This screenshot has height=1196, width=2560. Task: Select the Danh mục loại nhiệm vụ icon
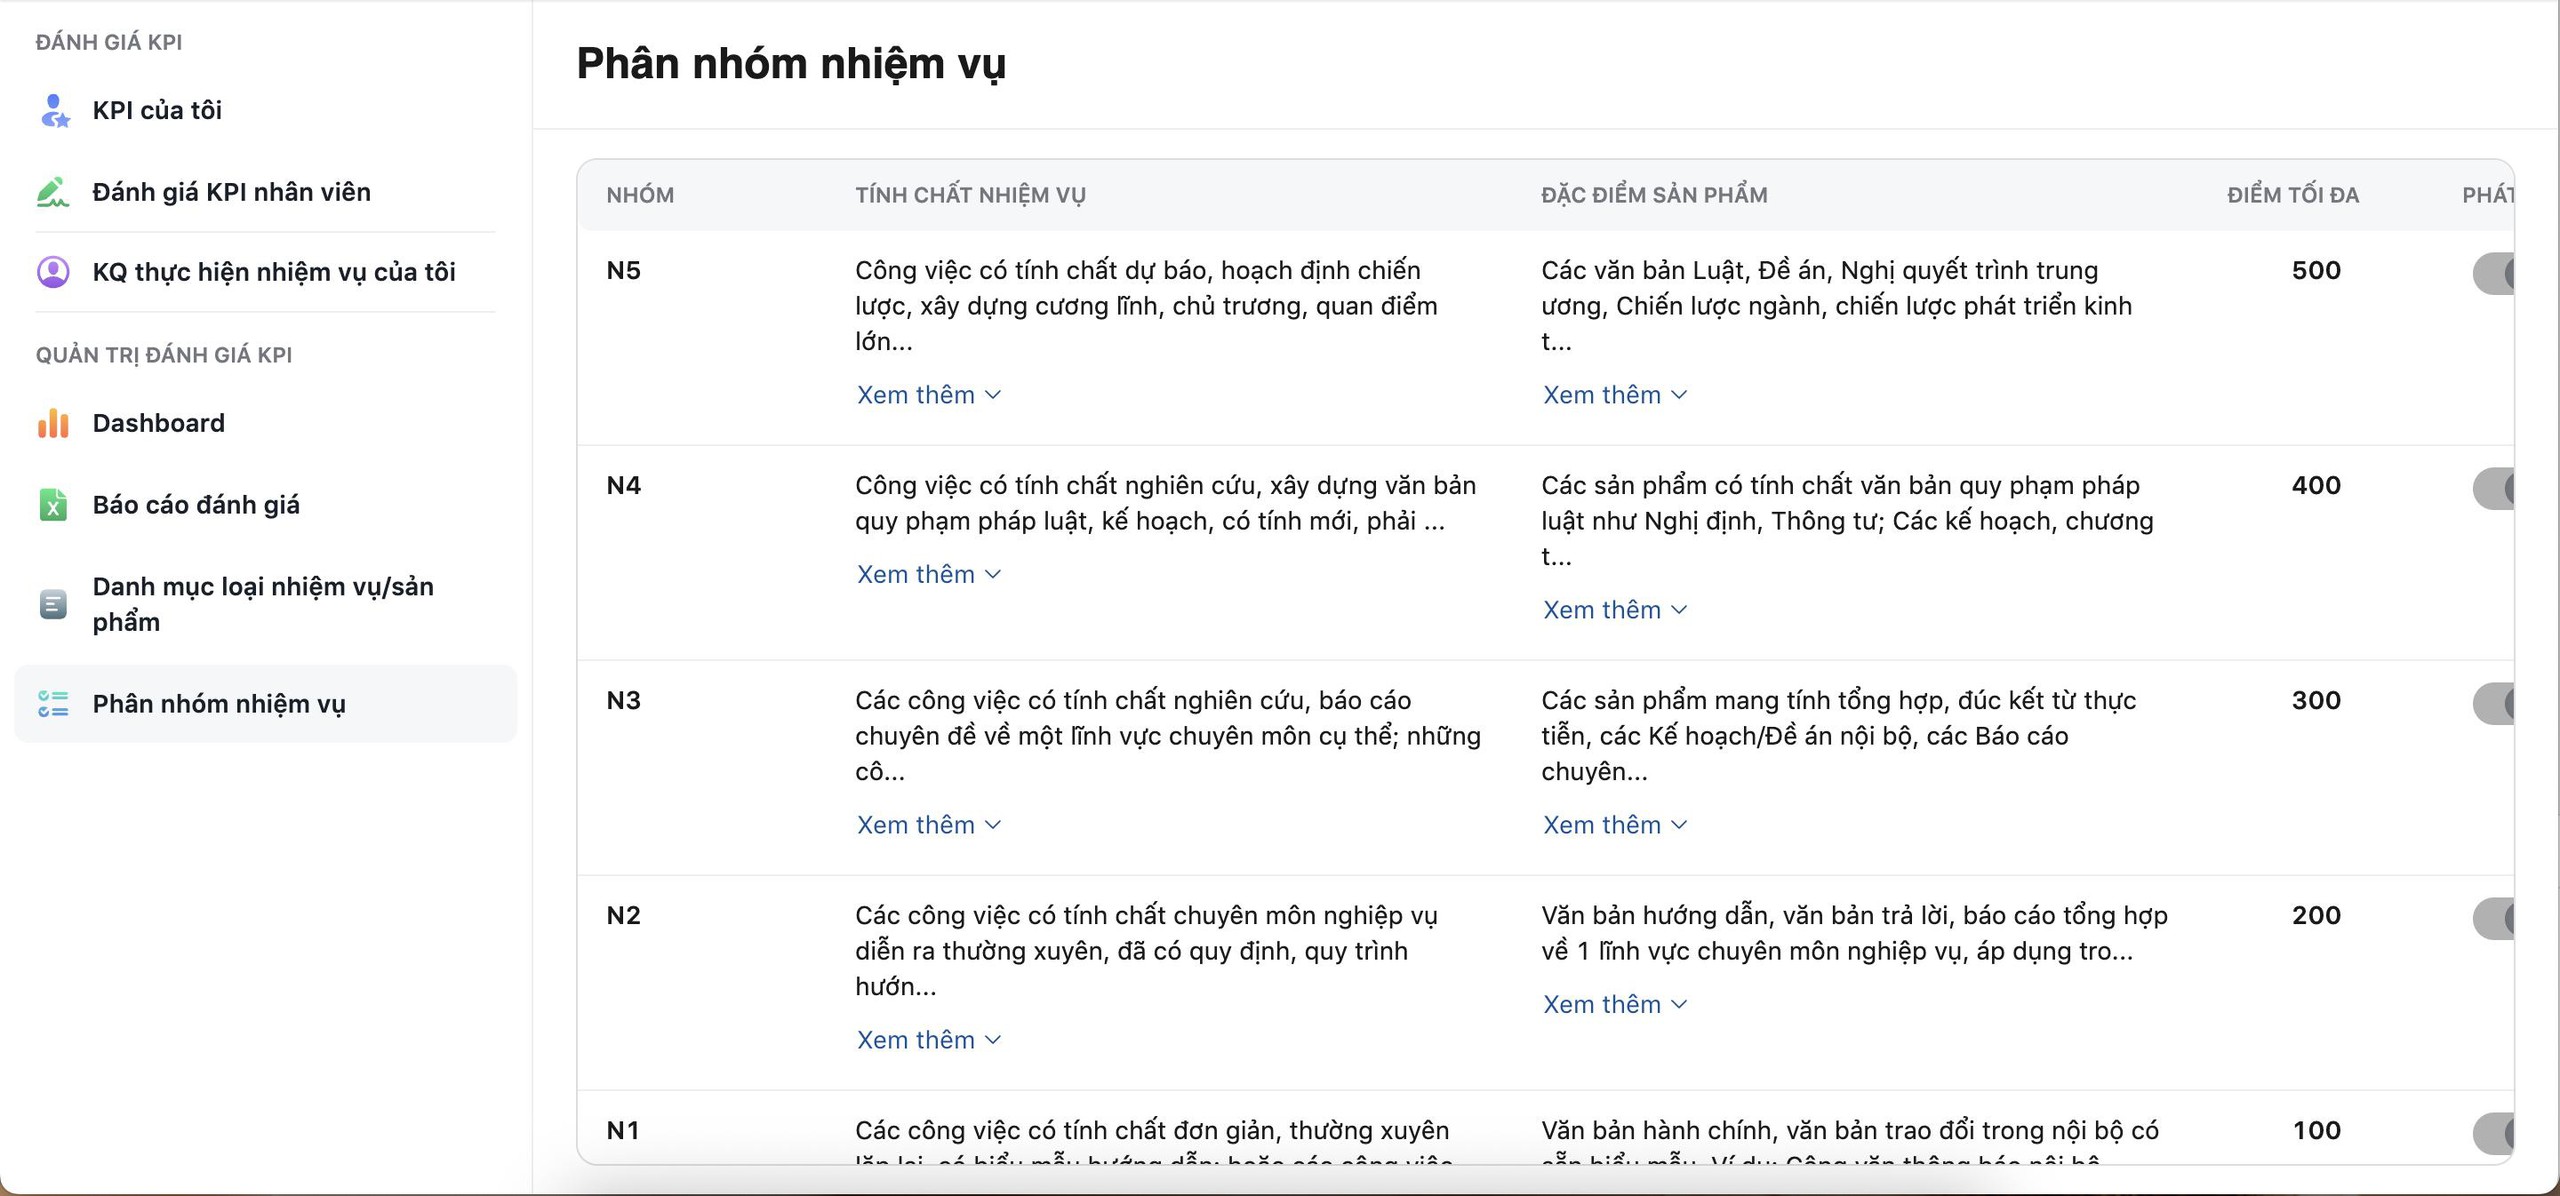coord(54,604)
